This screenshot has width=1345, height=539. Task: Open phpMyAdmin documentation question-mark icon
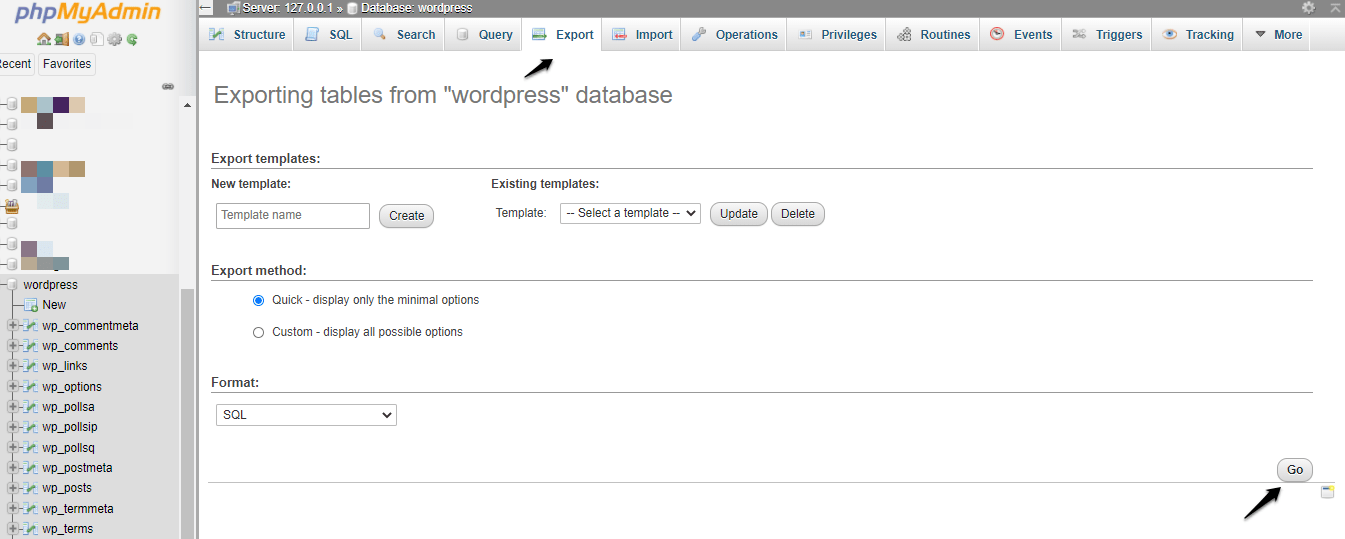pyautogui.click(x=79, y=39)
